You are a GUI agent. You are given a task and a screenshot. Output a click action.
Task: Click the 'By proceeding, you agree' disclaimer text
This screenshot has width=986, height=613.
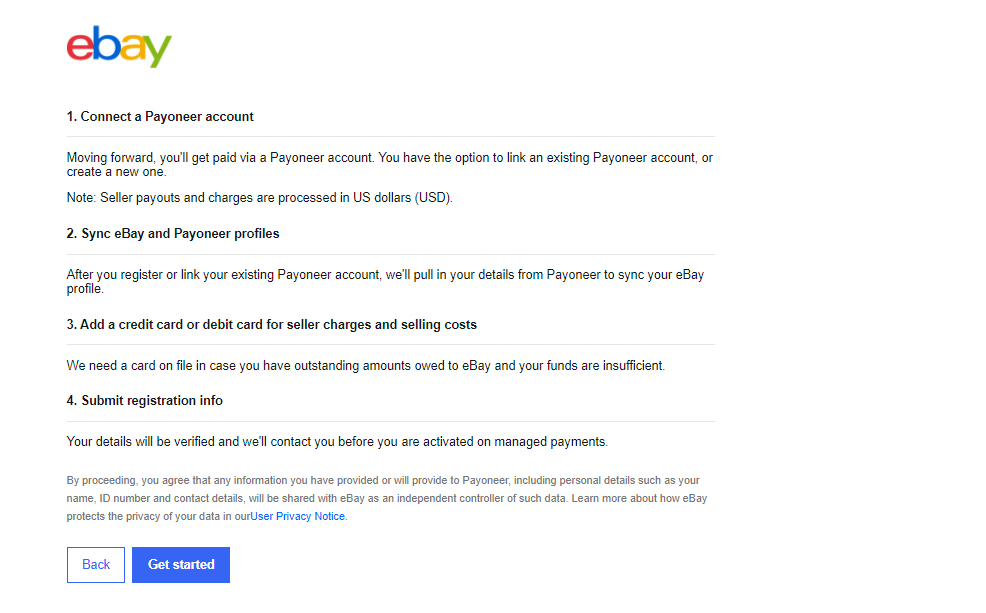387,498
